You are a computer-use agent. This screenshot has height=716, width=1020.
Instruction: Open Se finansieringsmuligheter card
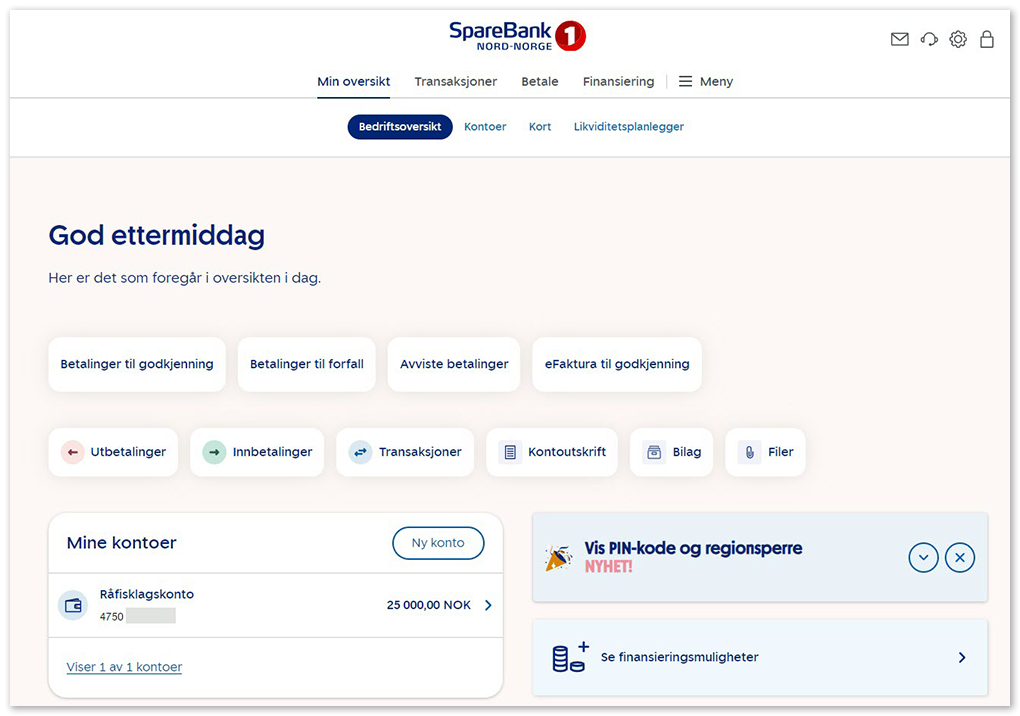pos(760,657)
